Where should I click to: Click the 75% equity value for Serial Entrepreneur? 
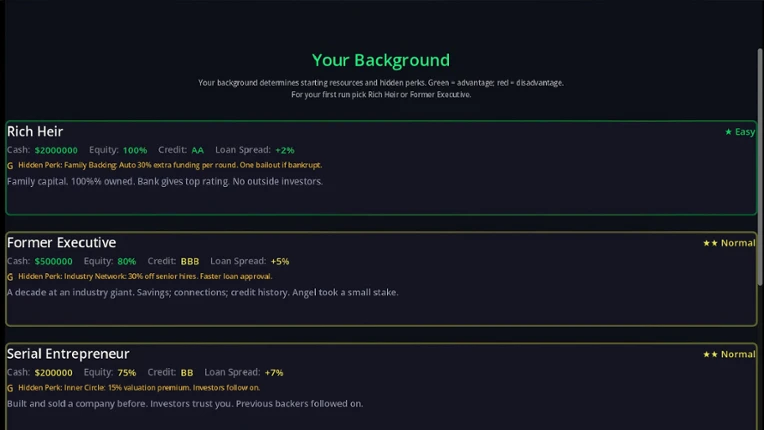[x=127, y=373]
